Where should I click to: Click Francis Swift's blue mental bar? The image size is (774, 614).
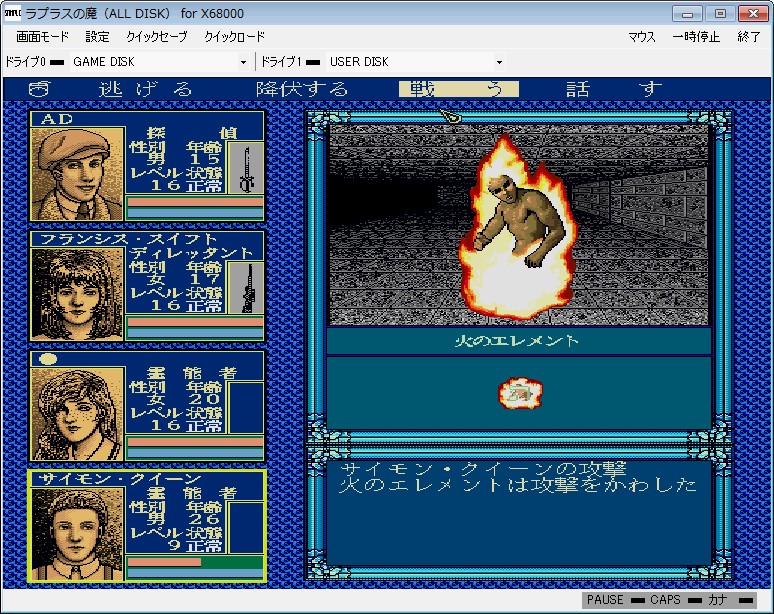[195, 333]
